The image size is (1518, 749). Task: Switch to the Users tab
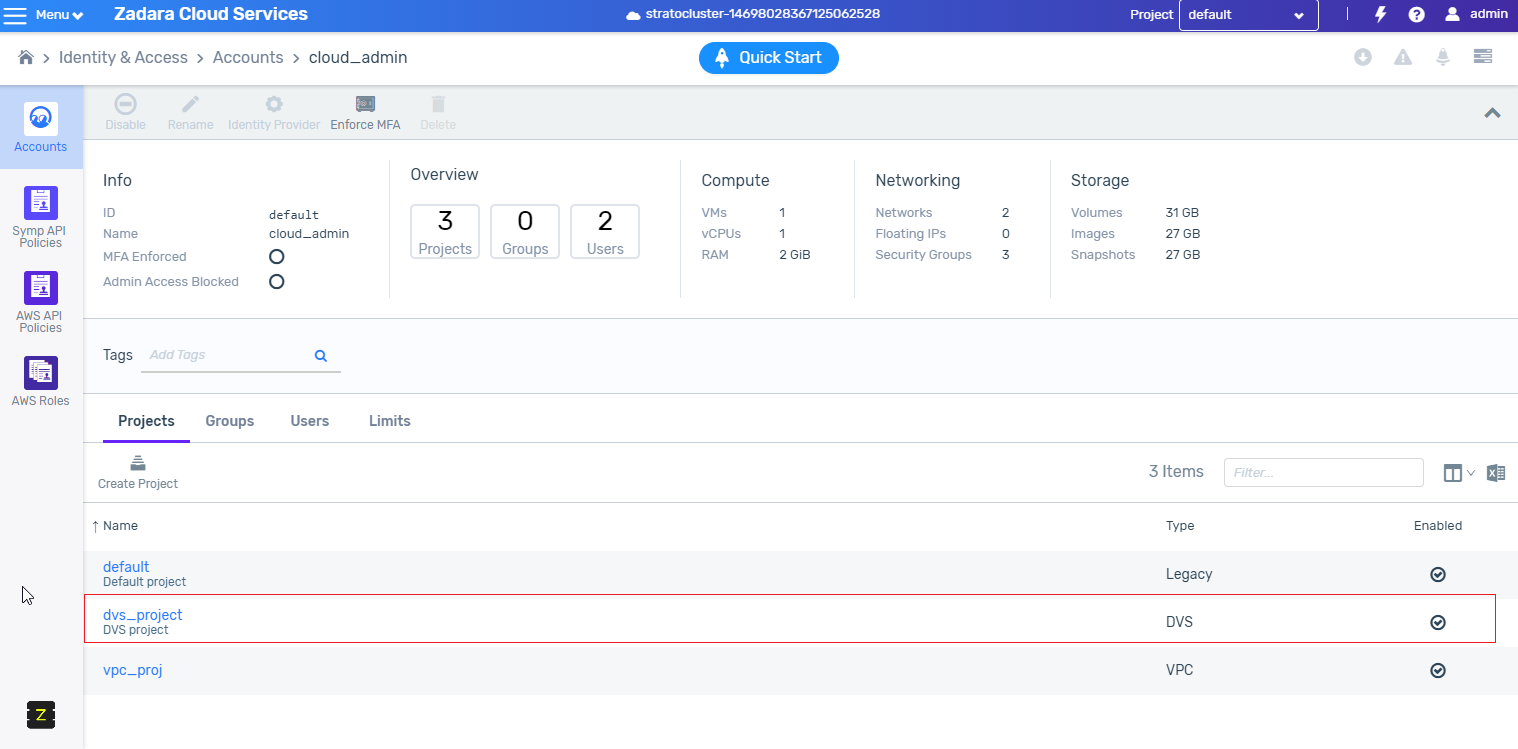[x=310, y=421]
